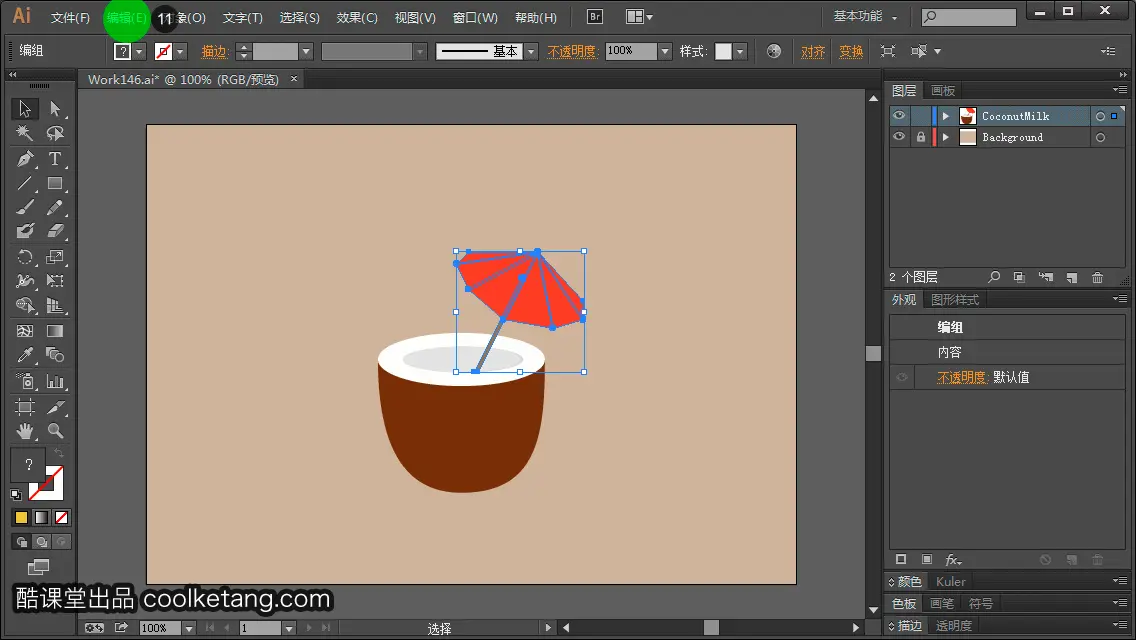Viewport: 1136px width, 640px height.
Task: Open the brush definition 基本 dropdown
Action: click(x=532, y=51)
